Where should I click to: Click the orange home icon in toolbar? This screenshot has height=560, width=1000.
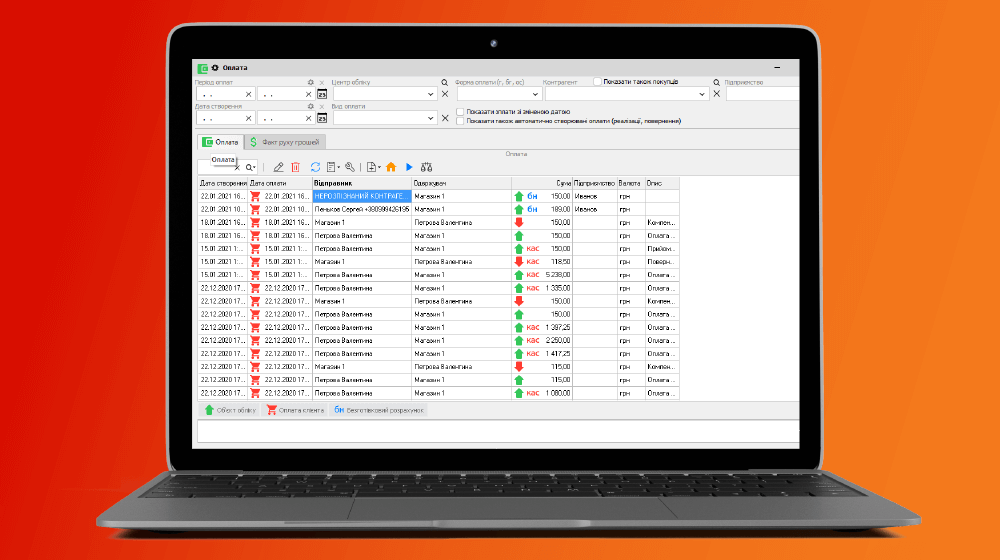tap(391, 167)
